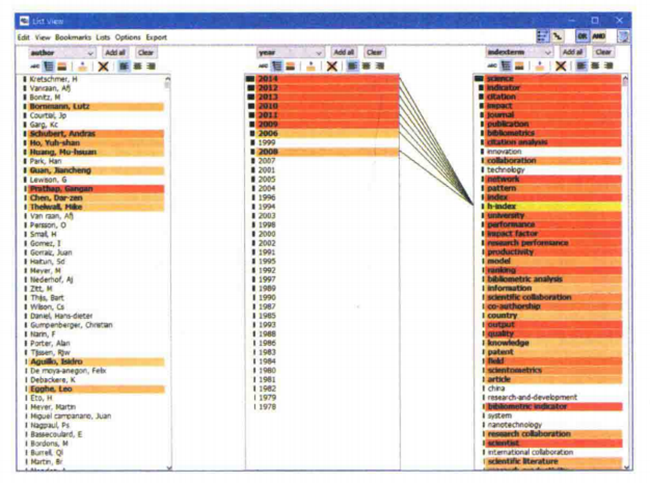Toggle the OR filter mode
650x483 pixels.
click(582, 36)
